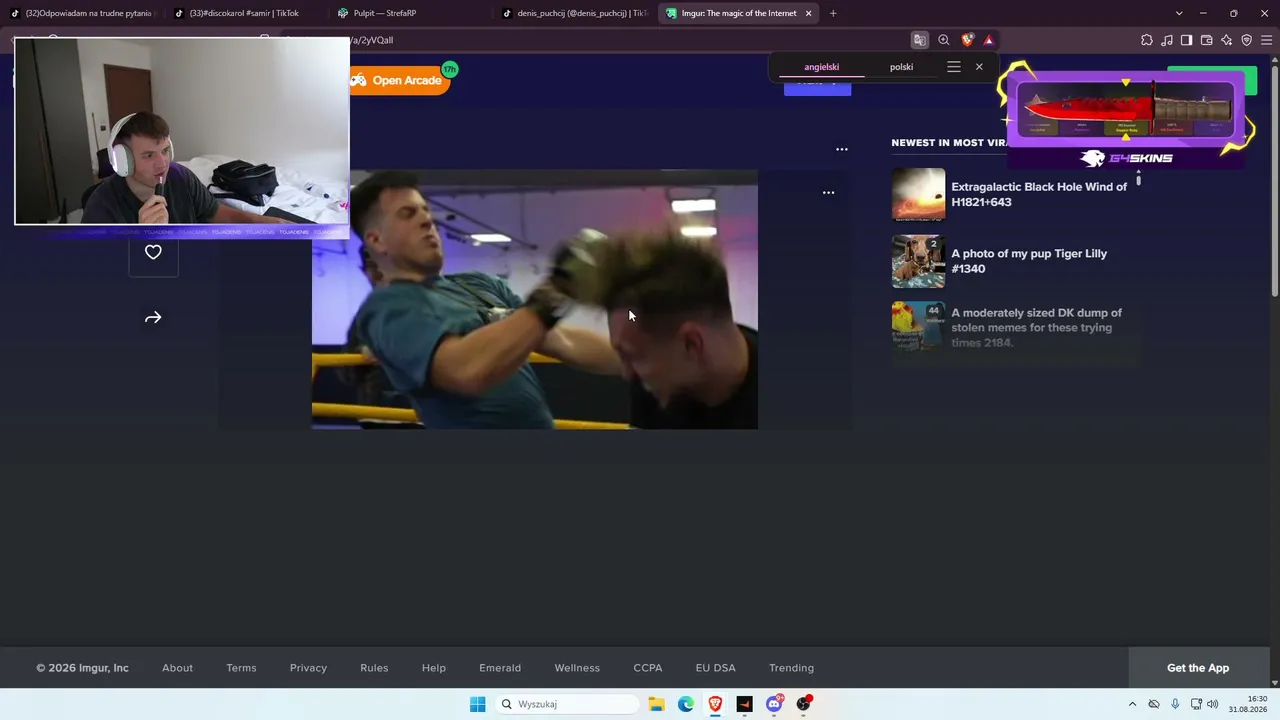Screen dimensions: 1280x720
Task: Open Brave Shields lion icon
Action: point(967,40)
